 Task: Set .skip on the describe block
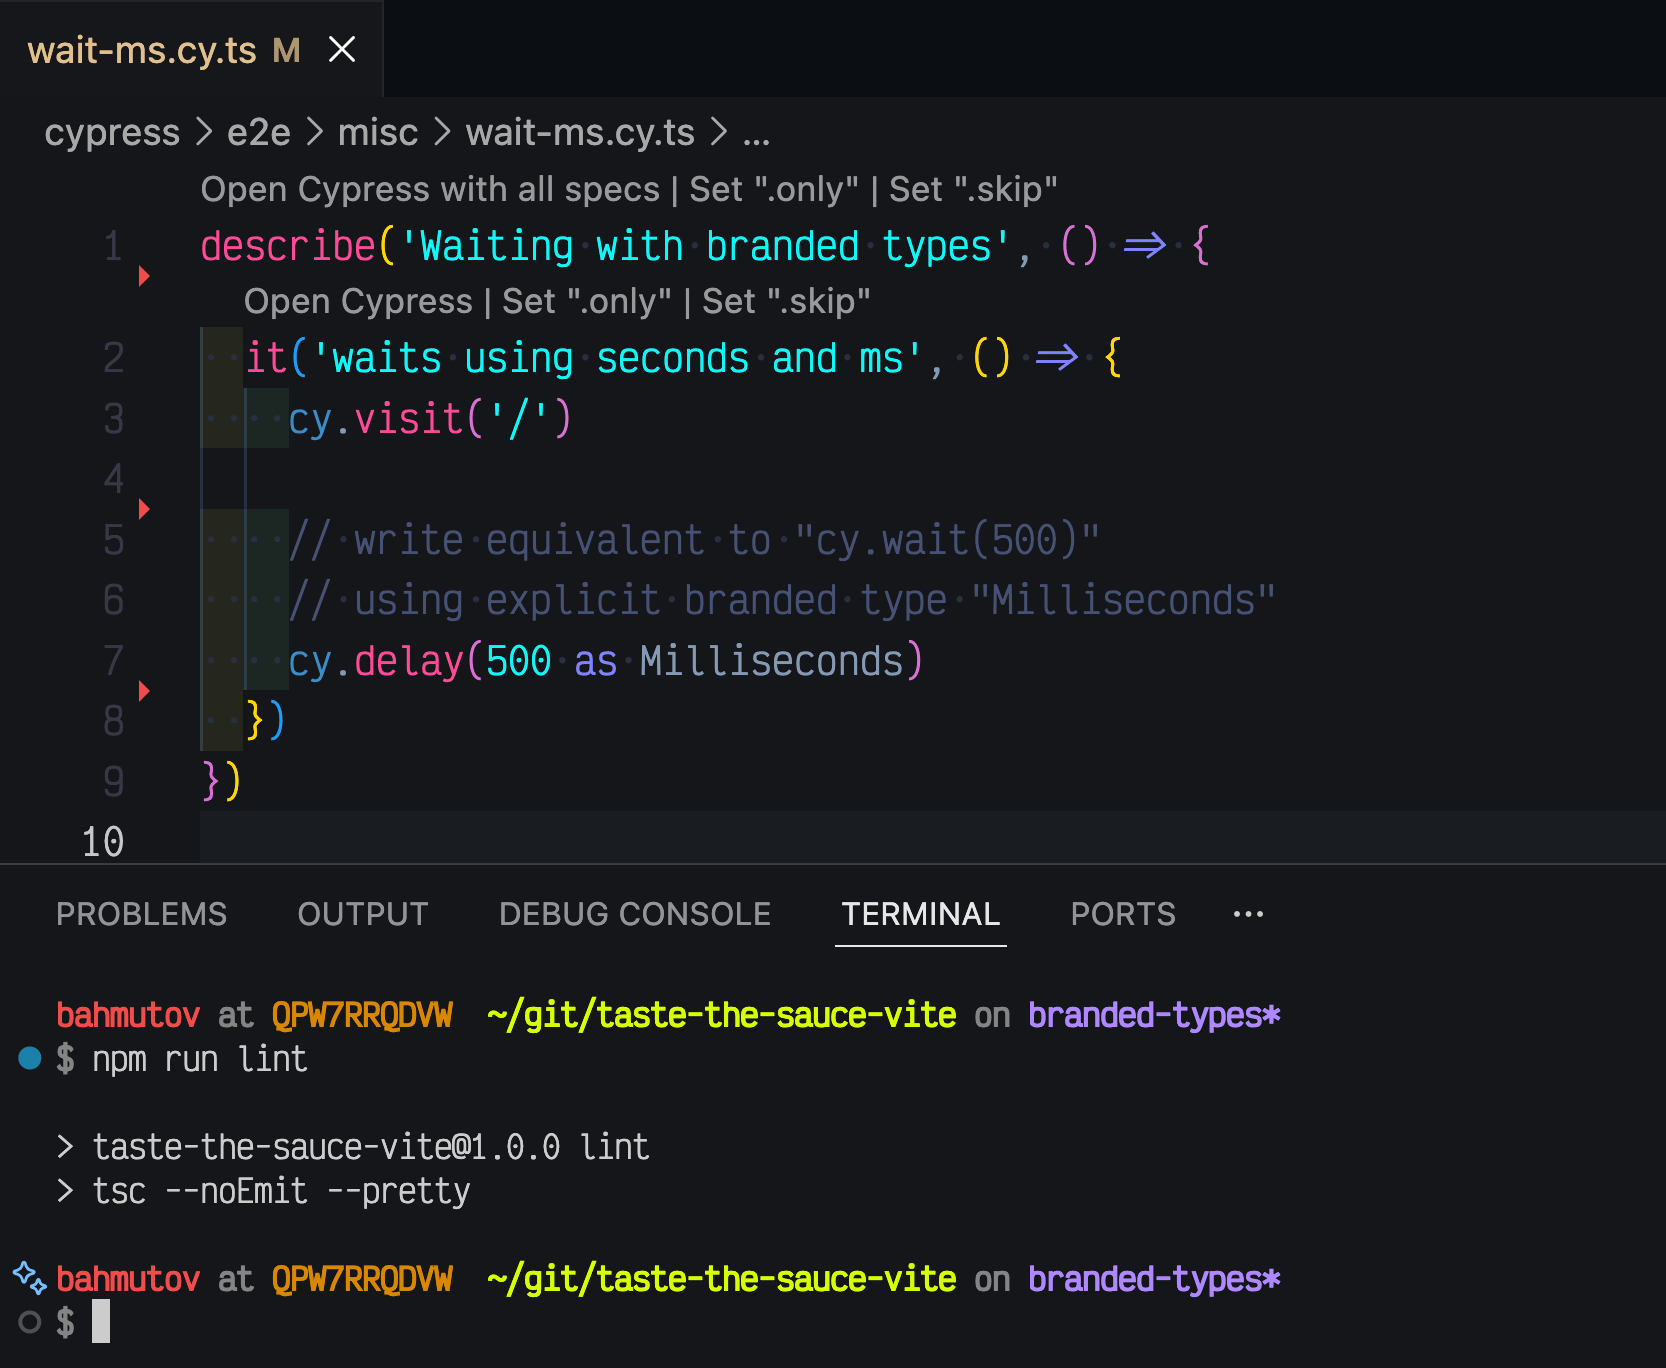[x=972, y=189]
